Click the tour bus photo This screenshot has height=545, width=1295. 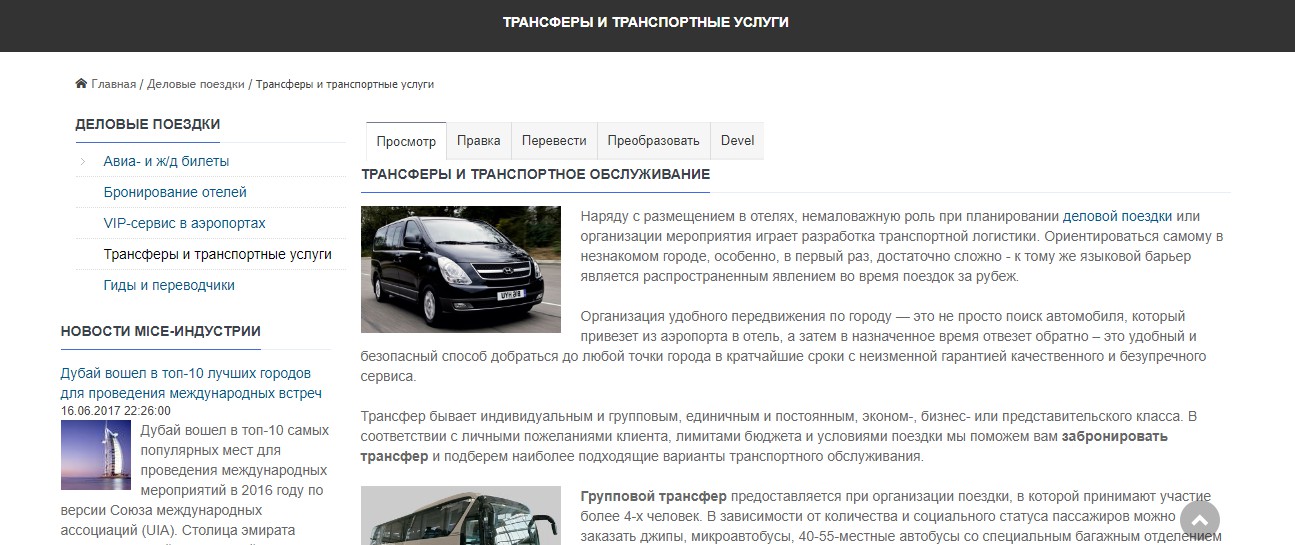[x=461, y=515]
